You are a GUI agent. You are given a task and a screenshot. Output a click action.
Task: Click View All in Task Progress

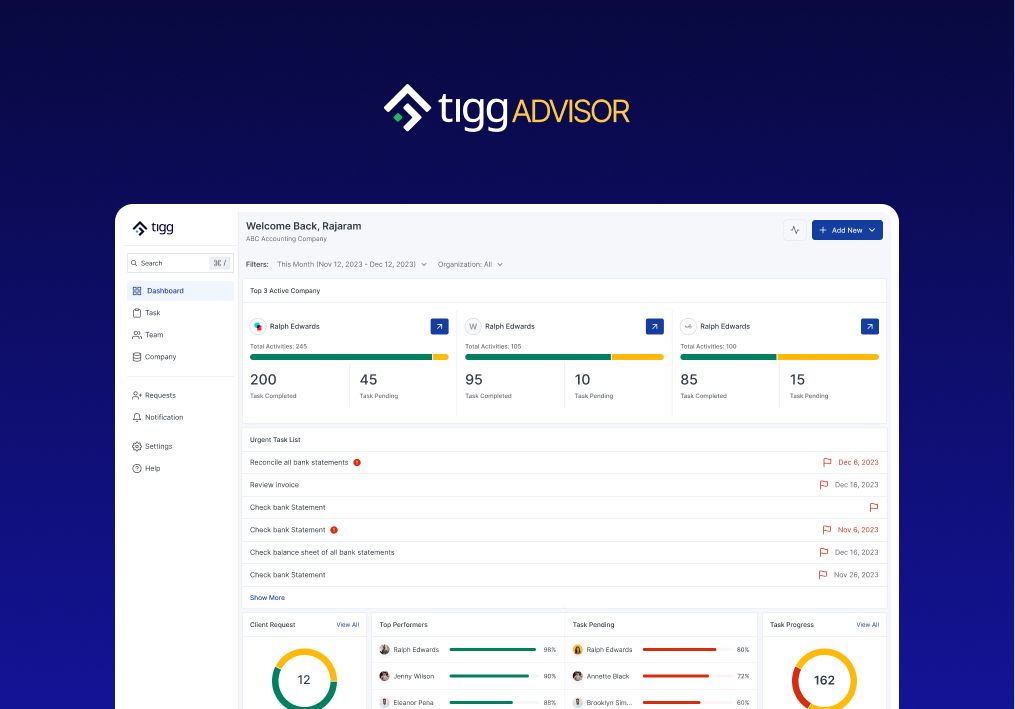867,625
